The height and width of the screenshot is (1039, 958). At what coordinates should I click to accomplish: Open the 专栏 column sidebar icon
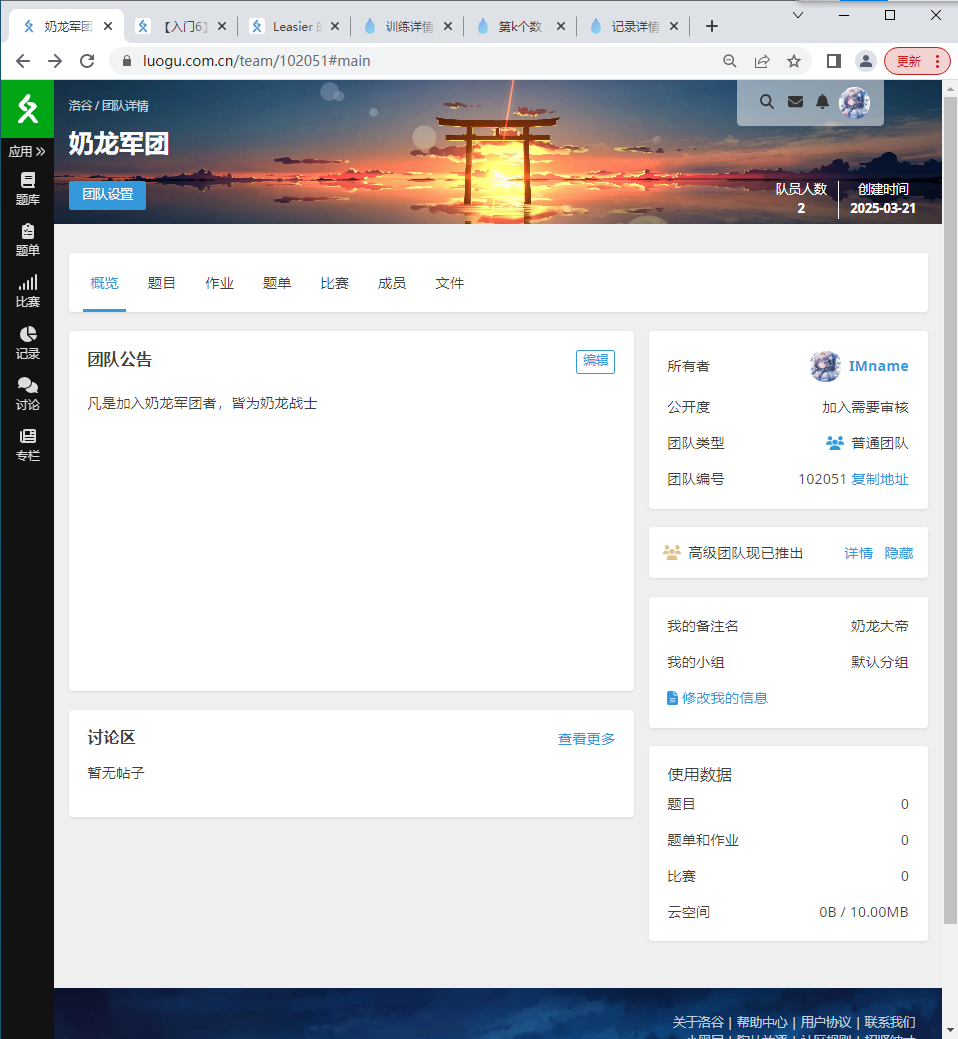coord(27,445)
